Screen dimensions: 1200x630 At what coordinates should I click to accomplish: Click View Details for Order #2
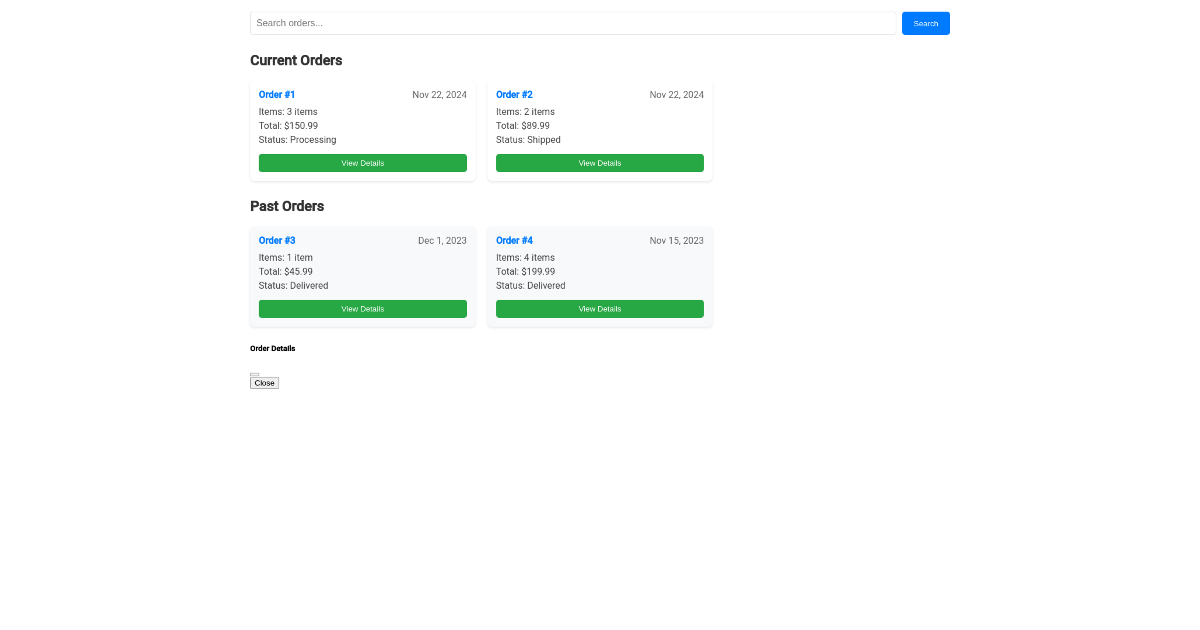click(600, 163)
